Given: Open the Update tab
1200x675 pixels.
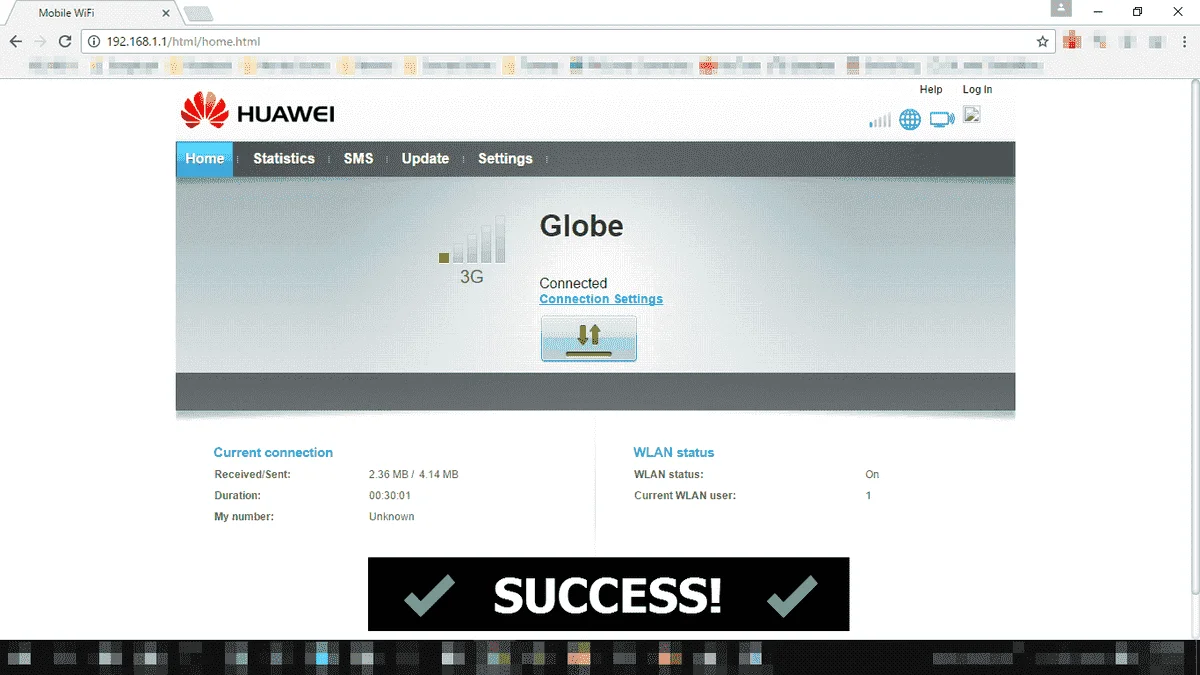Looking at the screenshot, I should (425, 159).
